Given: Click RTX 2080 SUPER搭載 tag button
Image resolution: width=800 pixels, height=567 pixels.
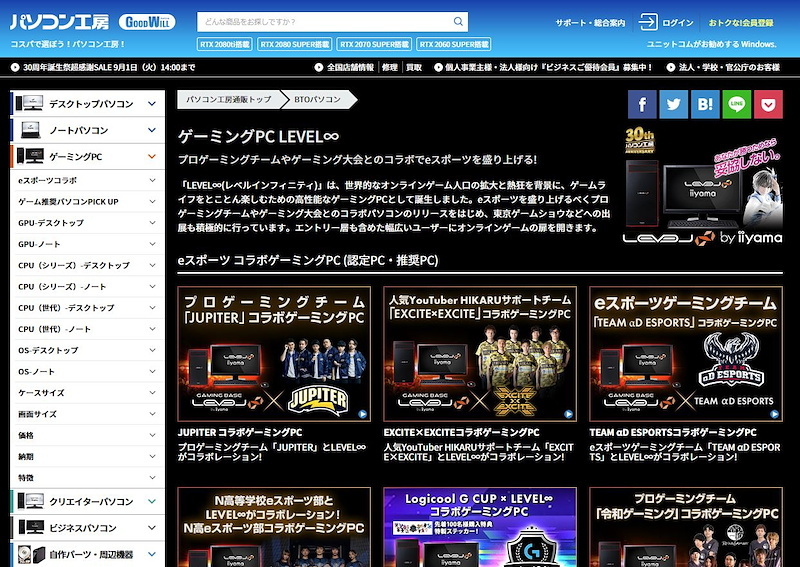Looking at the screenshot, I should pos(294,44).
